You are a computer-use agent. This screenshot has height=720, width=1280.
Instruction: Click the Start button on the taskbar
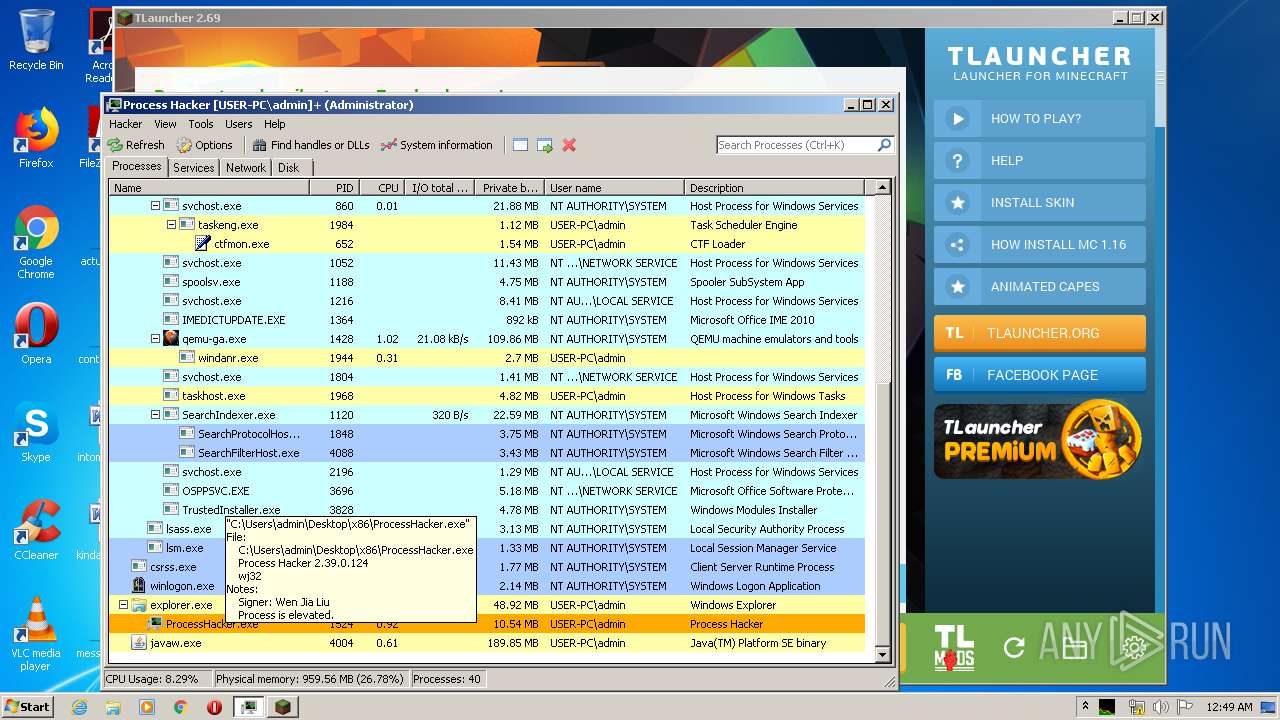pyautogui.click(x=28, y=706)
